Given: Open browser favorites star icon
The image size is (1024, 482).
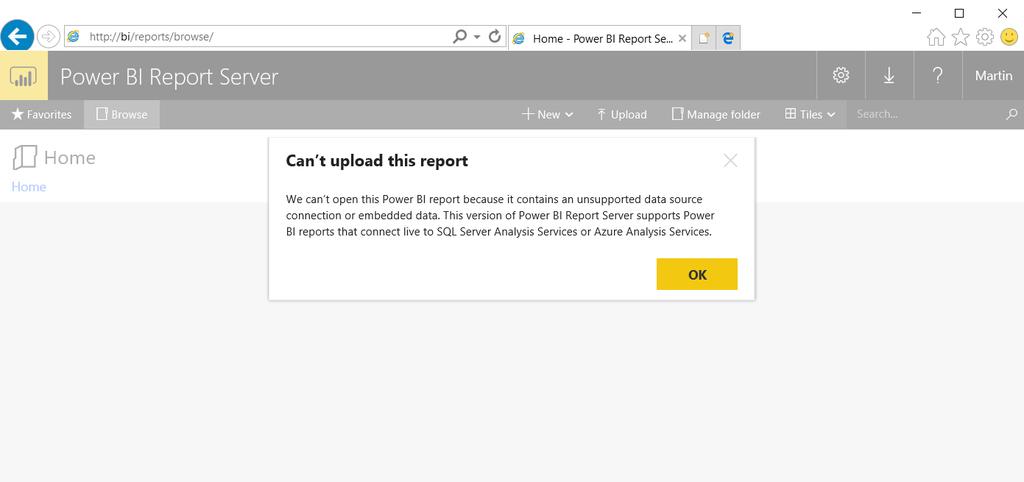Looking at the screenshot, I should (x=960, y=37).
